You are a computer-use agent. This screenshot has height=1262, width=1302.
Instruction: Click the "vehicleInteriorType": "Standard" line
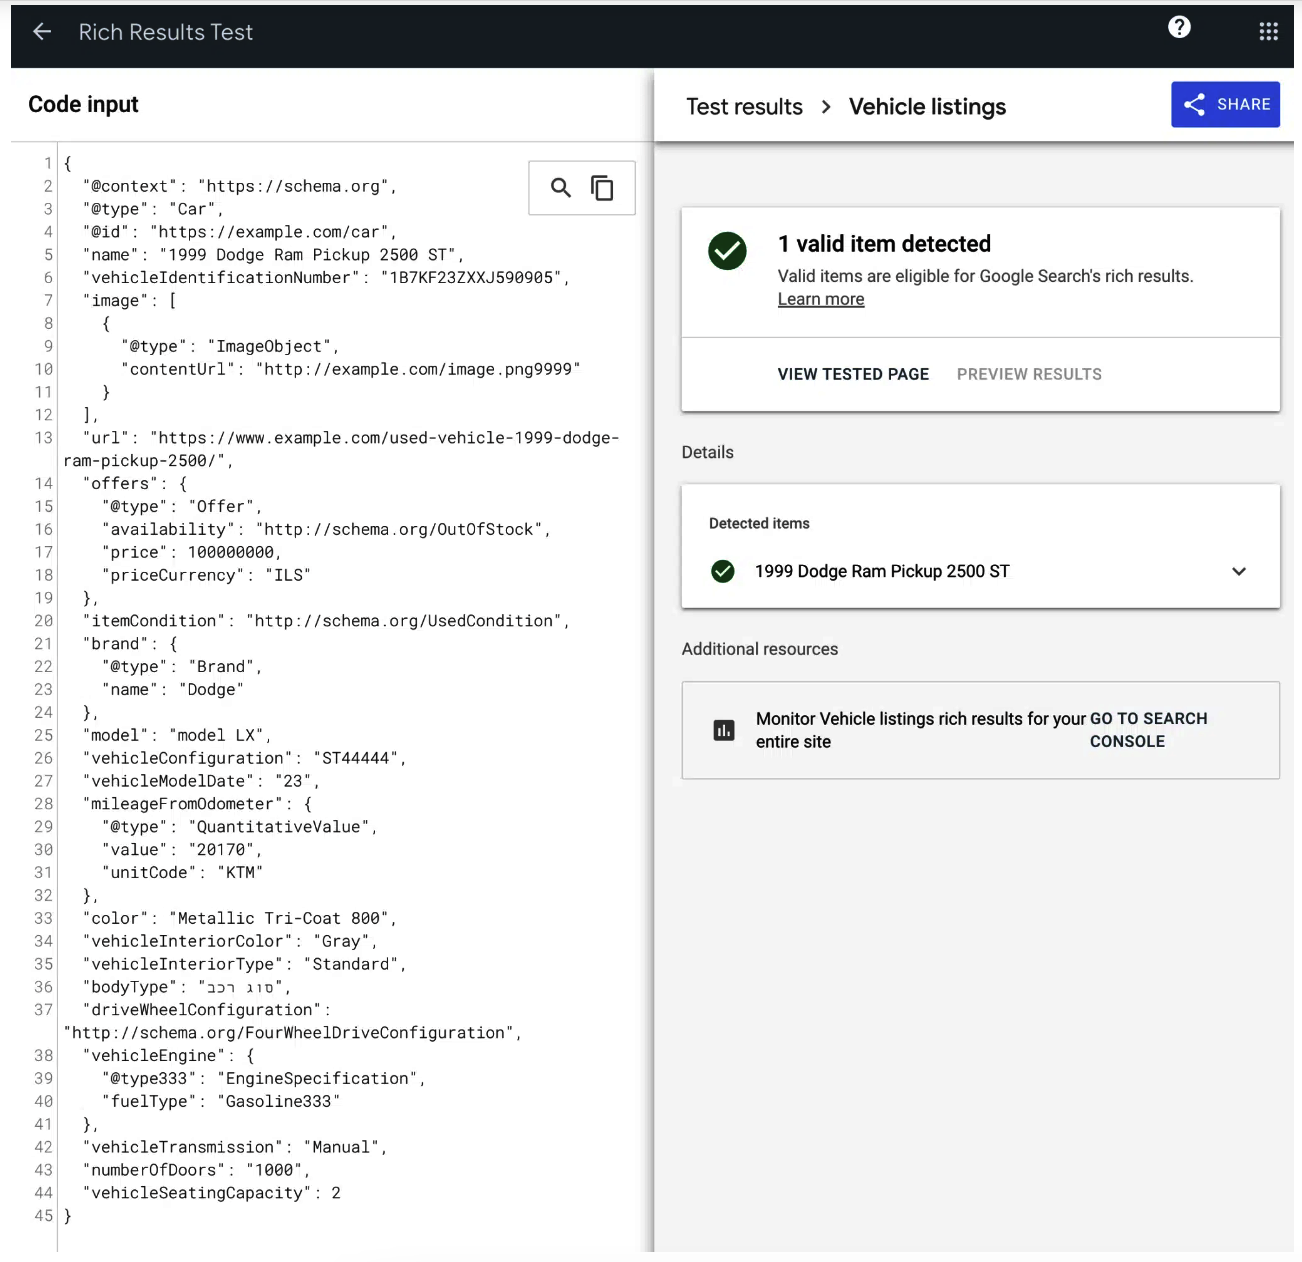coord(245,964)
